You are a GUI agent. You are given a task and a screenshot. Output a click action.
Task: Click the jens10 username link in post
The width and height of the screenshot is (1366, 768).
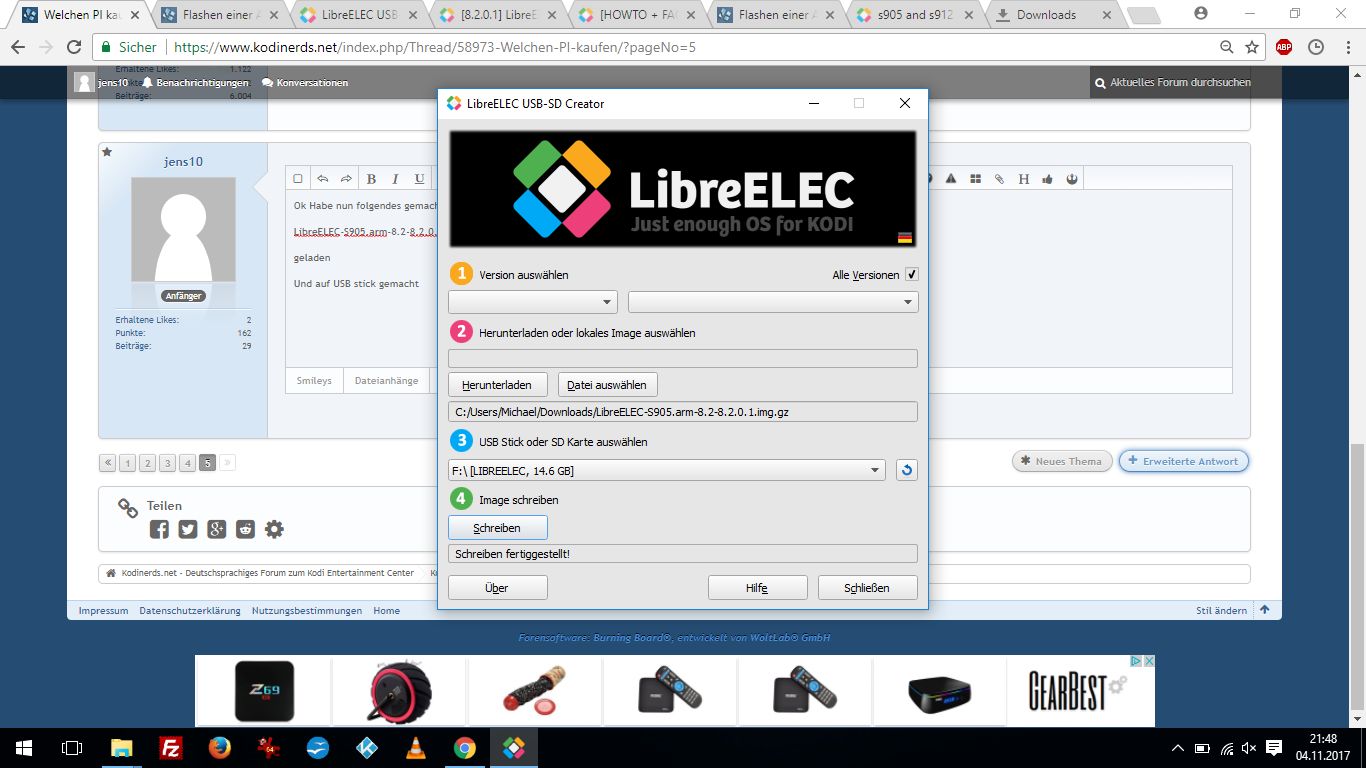click(183, 162)
